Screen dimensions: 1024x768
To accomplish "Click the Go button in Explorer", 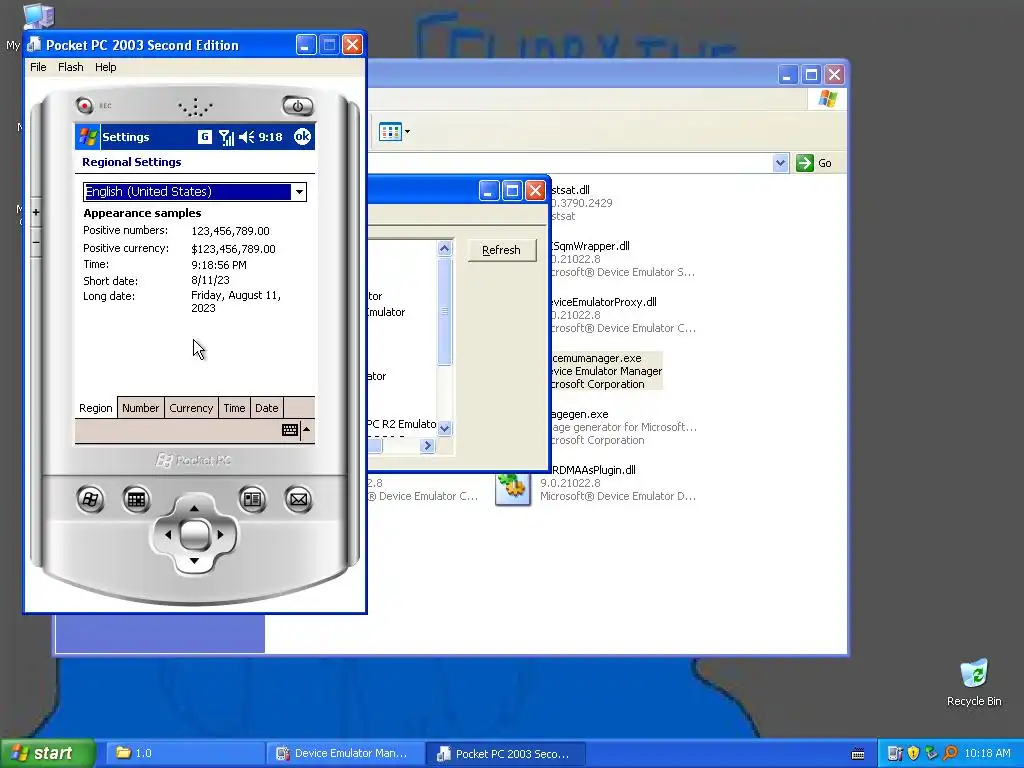I will pos(814,163).
